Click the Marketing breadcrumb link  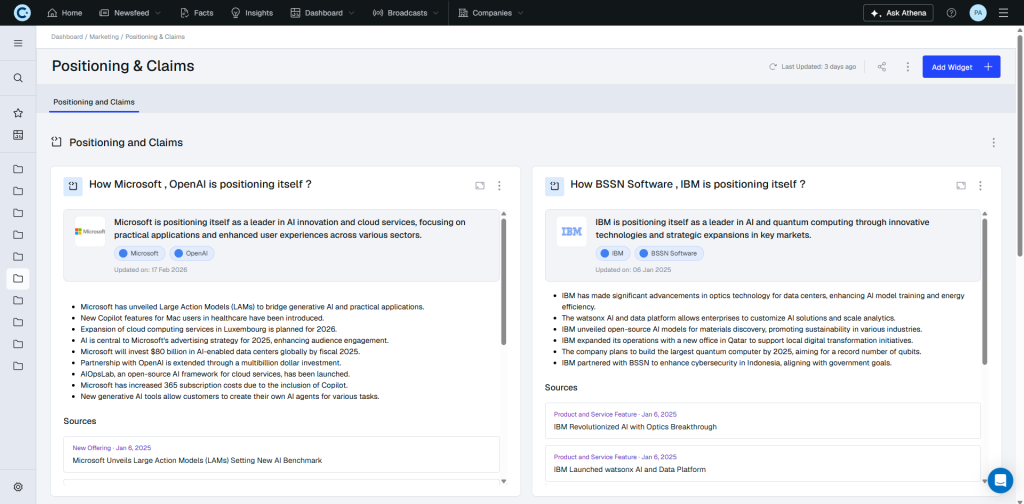[104, 37]
